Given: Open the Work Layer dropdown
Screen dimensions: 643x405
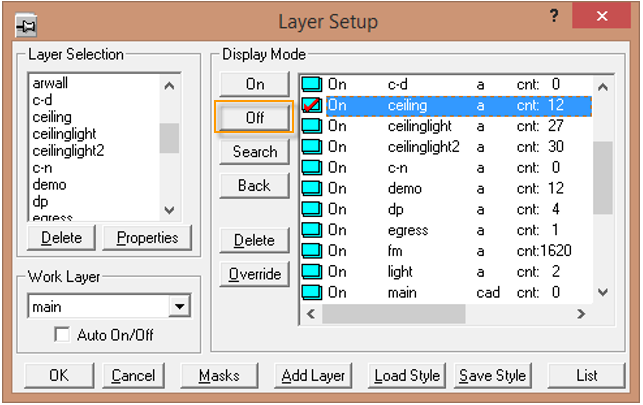Looking at the screenshot, I should pos(180,307).
